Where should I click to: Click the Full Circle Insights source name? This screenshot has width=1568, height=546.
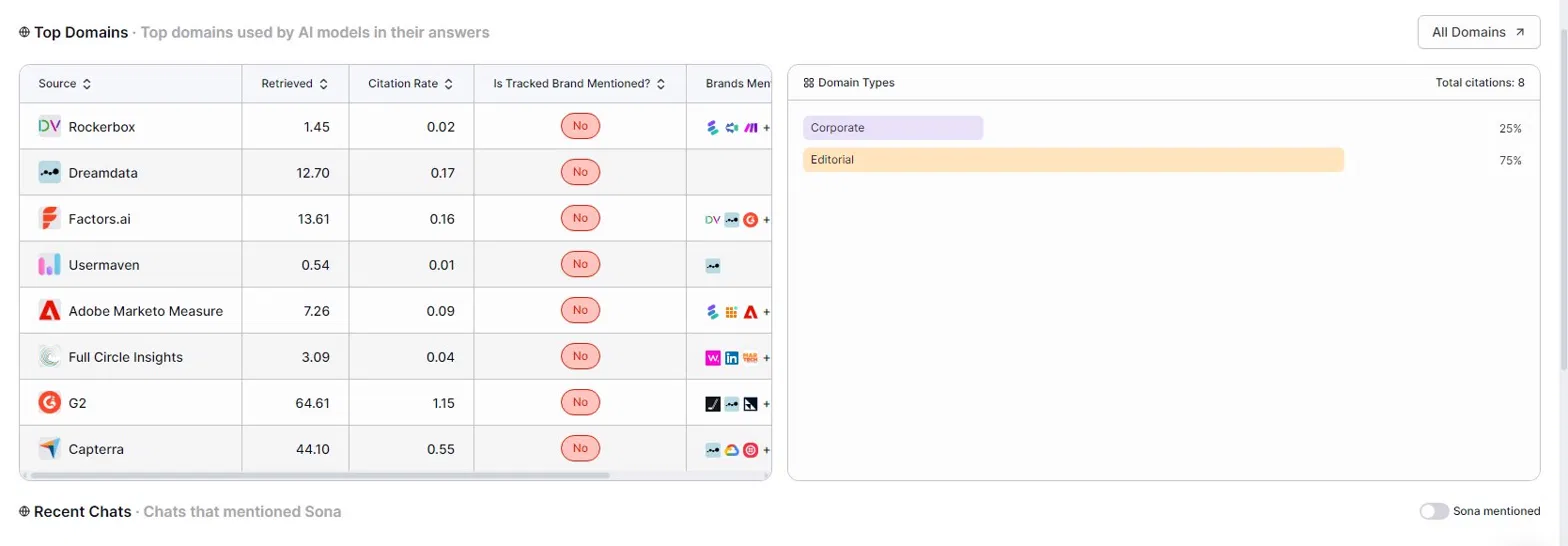point(126,357)
